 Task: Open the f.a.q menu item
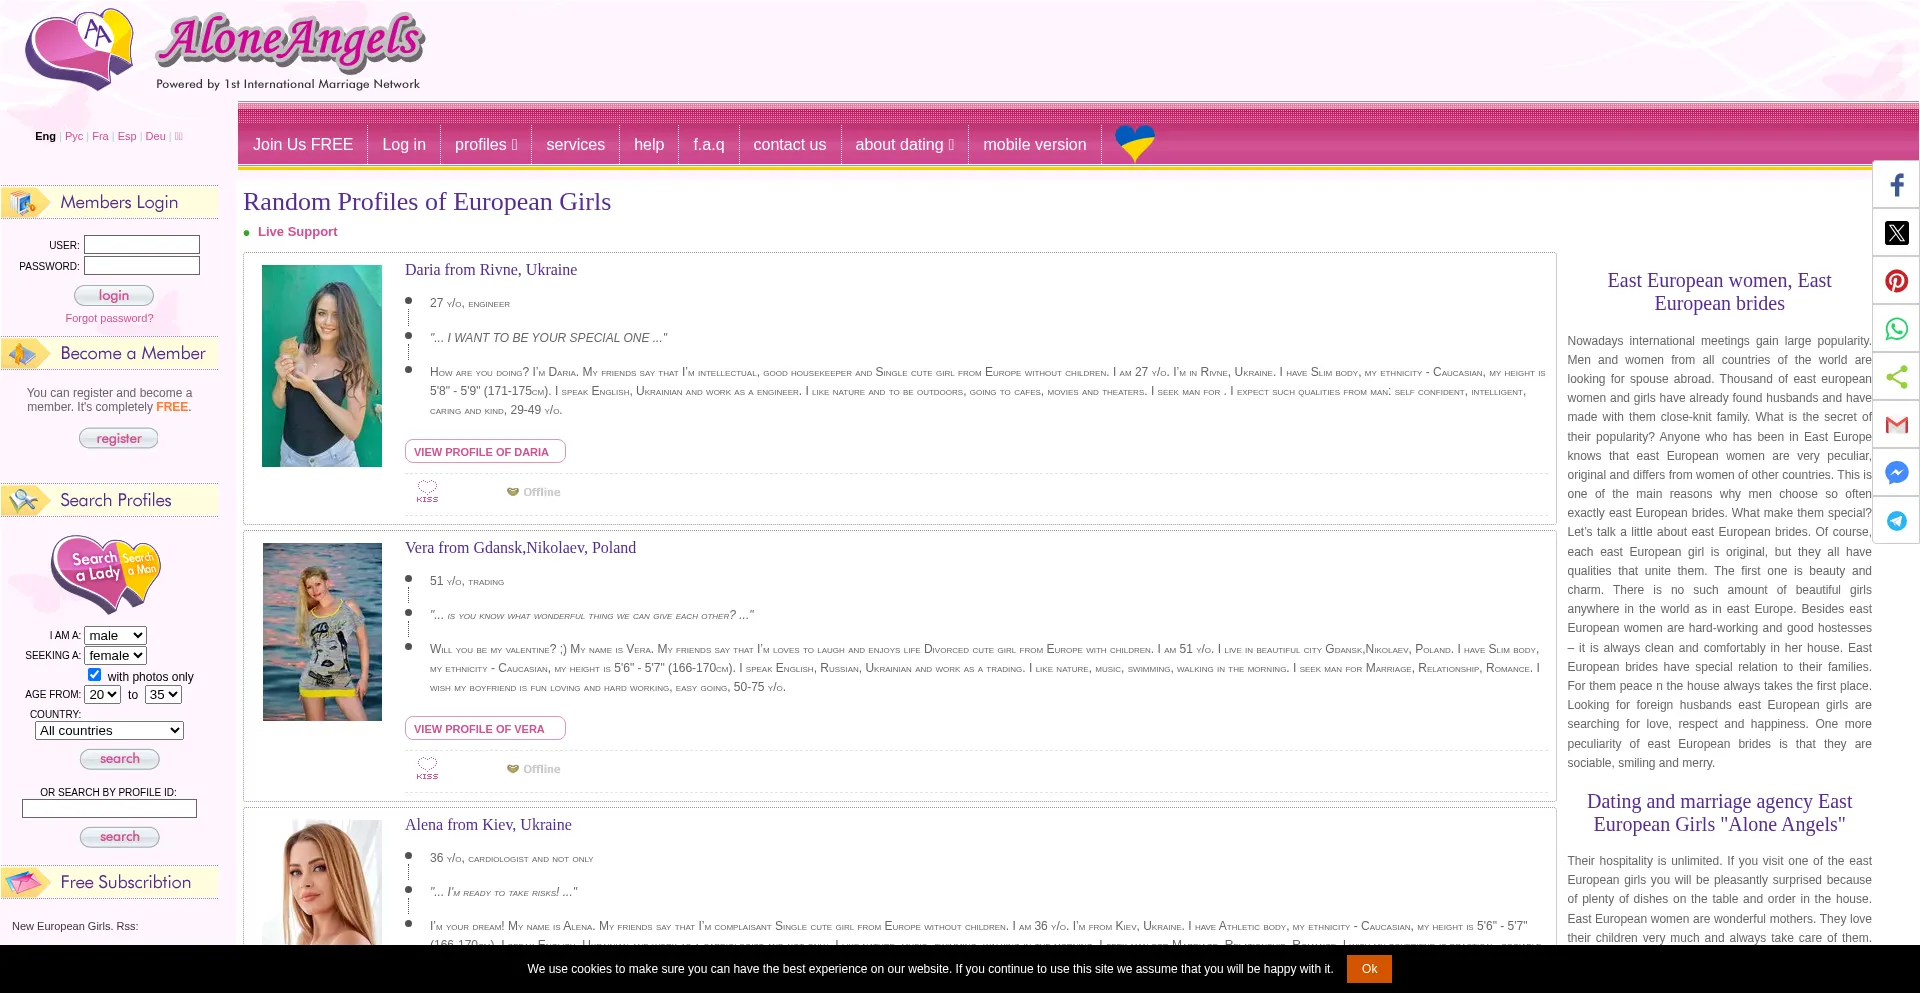709,144
